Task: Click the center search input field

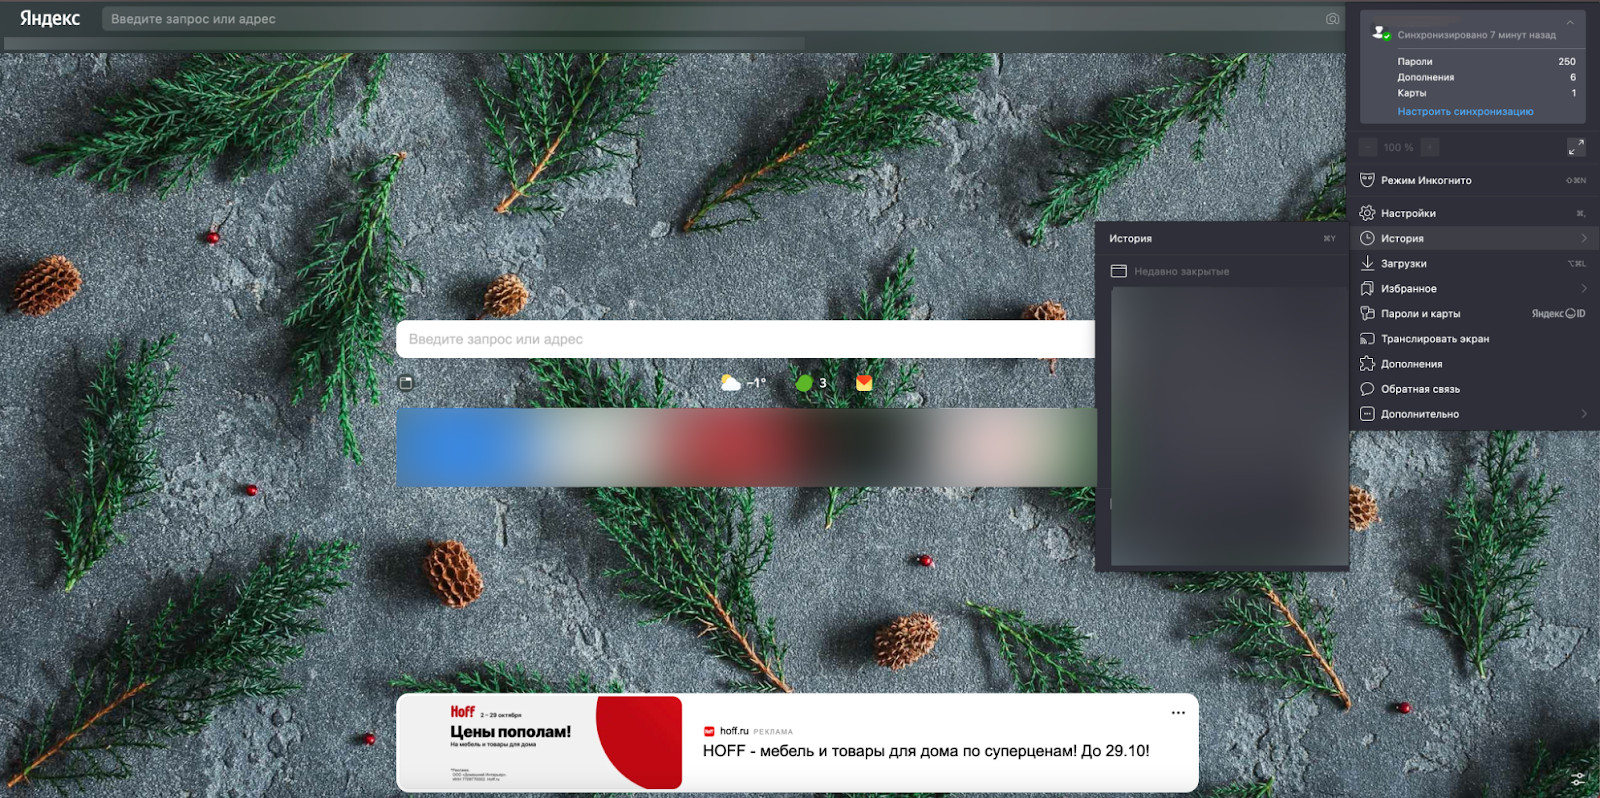Action: tap(745, 339)
